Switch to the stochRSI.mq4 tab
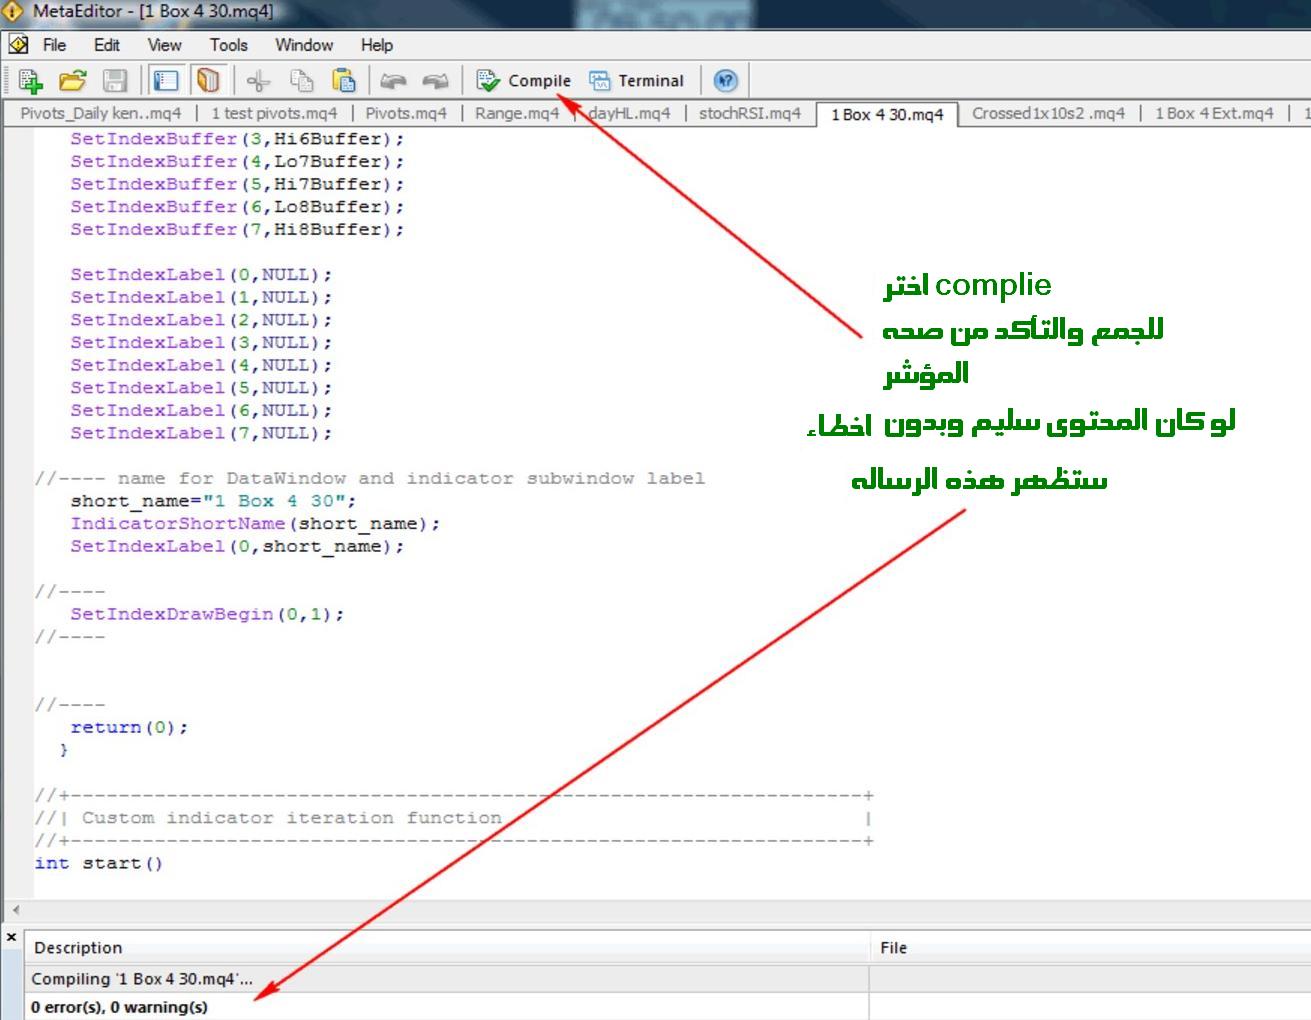1311x1020 pixels. tap(750, 113)
